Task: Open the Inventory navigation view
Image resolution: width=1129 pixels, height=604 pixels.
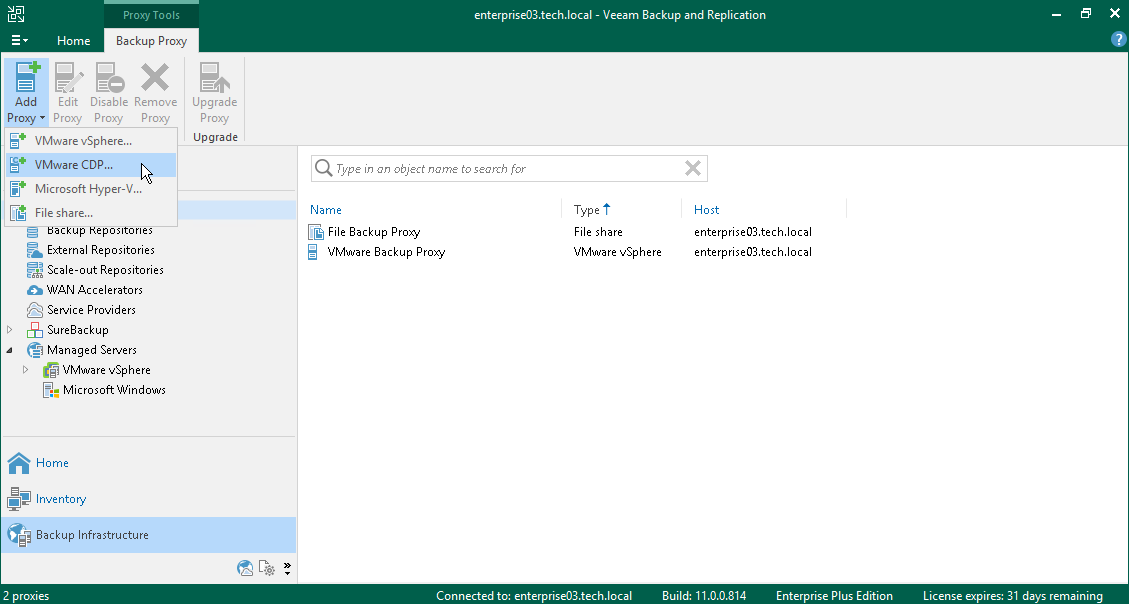Action: pyautogui.click(x=148, y=499)
